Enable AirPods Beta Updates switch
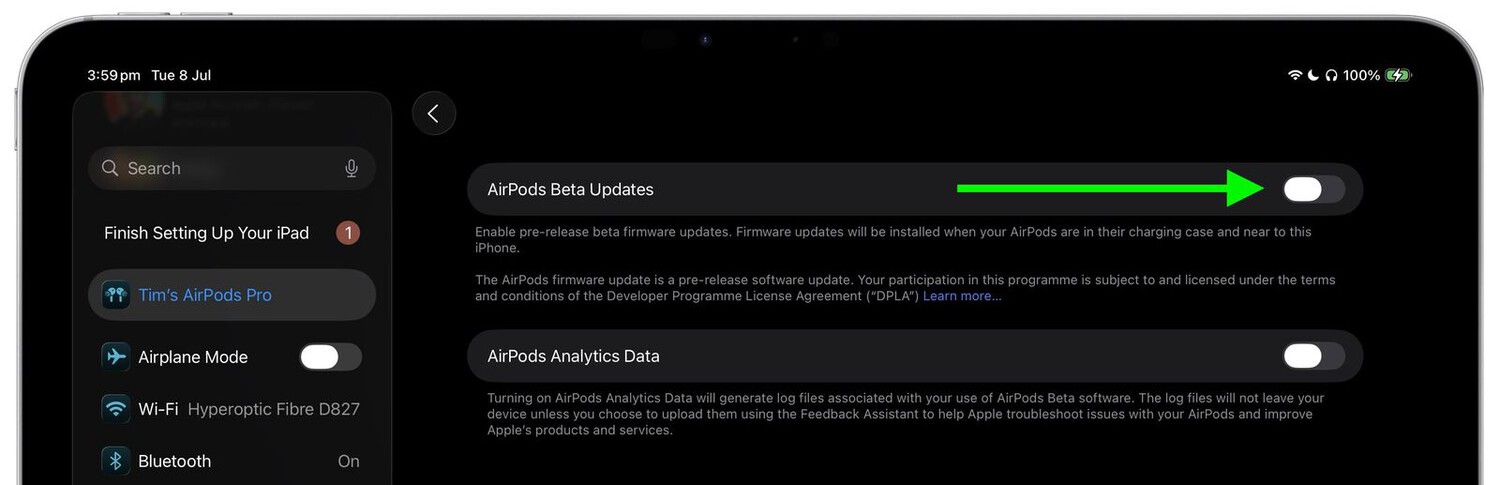The image size is (1500, 485). point(1314,189)
